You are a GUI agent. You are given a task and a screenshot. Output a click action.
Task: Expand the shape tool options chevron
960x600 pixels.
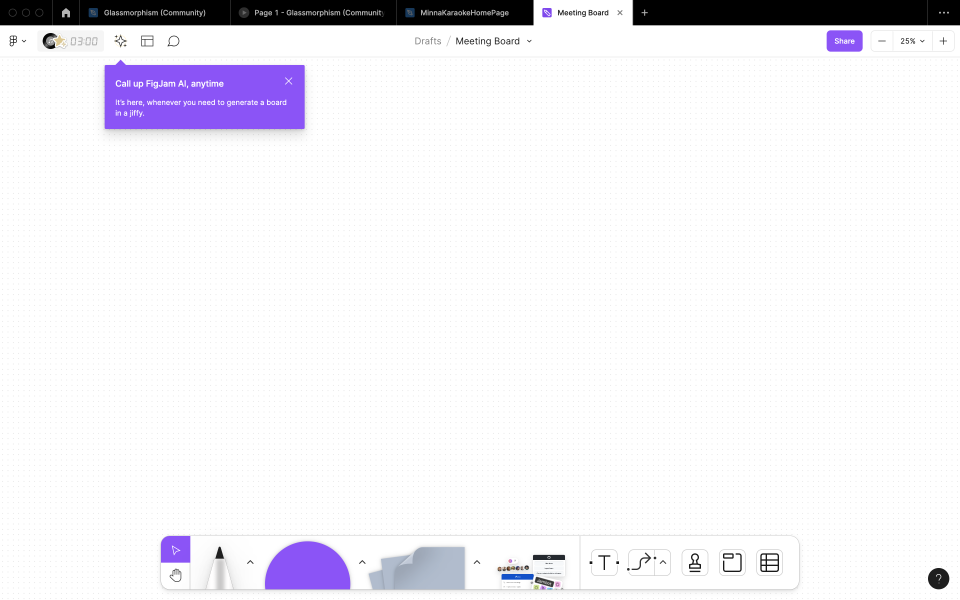362,562
